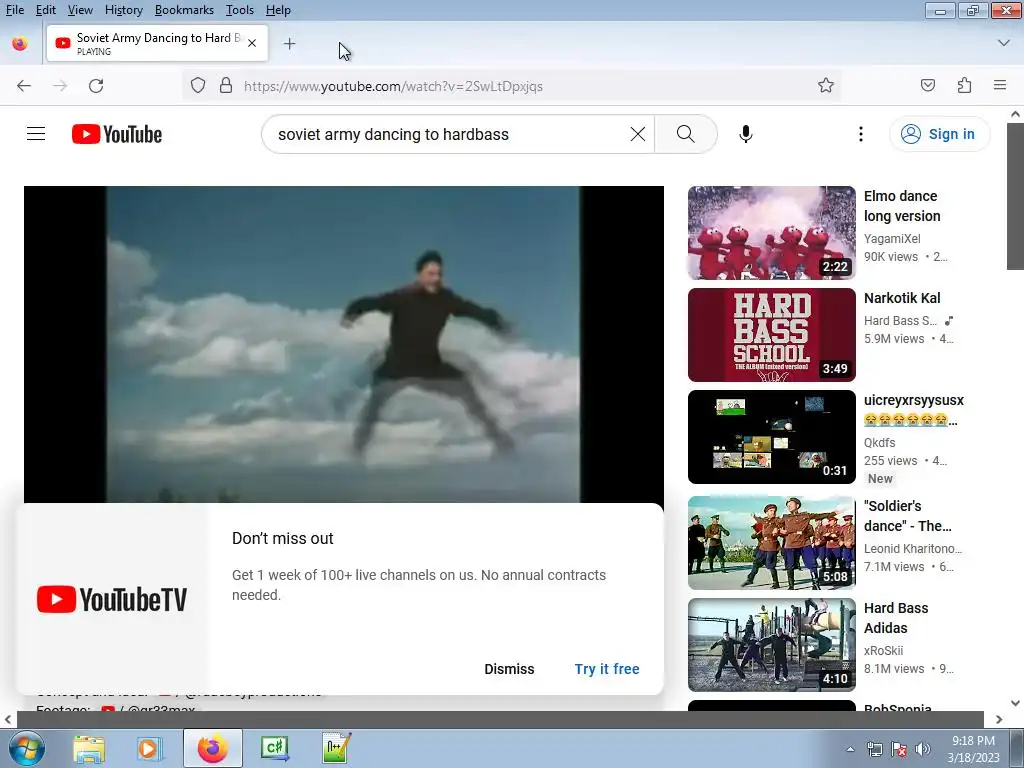Open the C# taskbar application
This screenshot has height=768, width=1024.
[274, 748]
